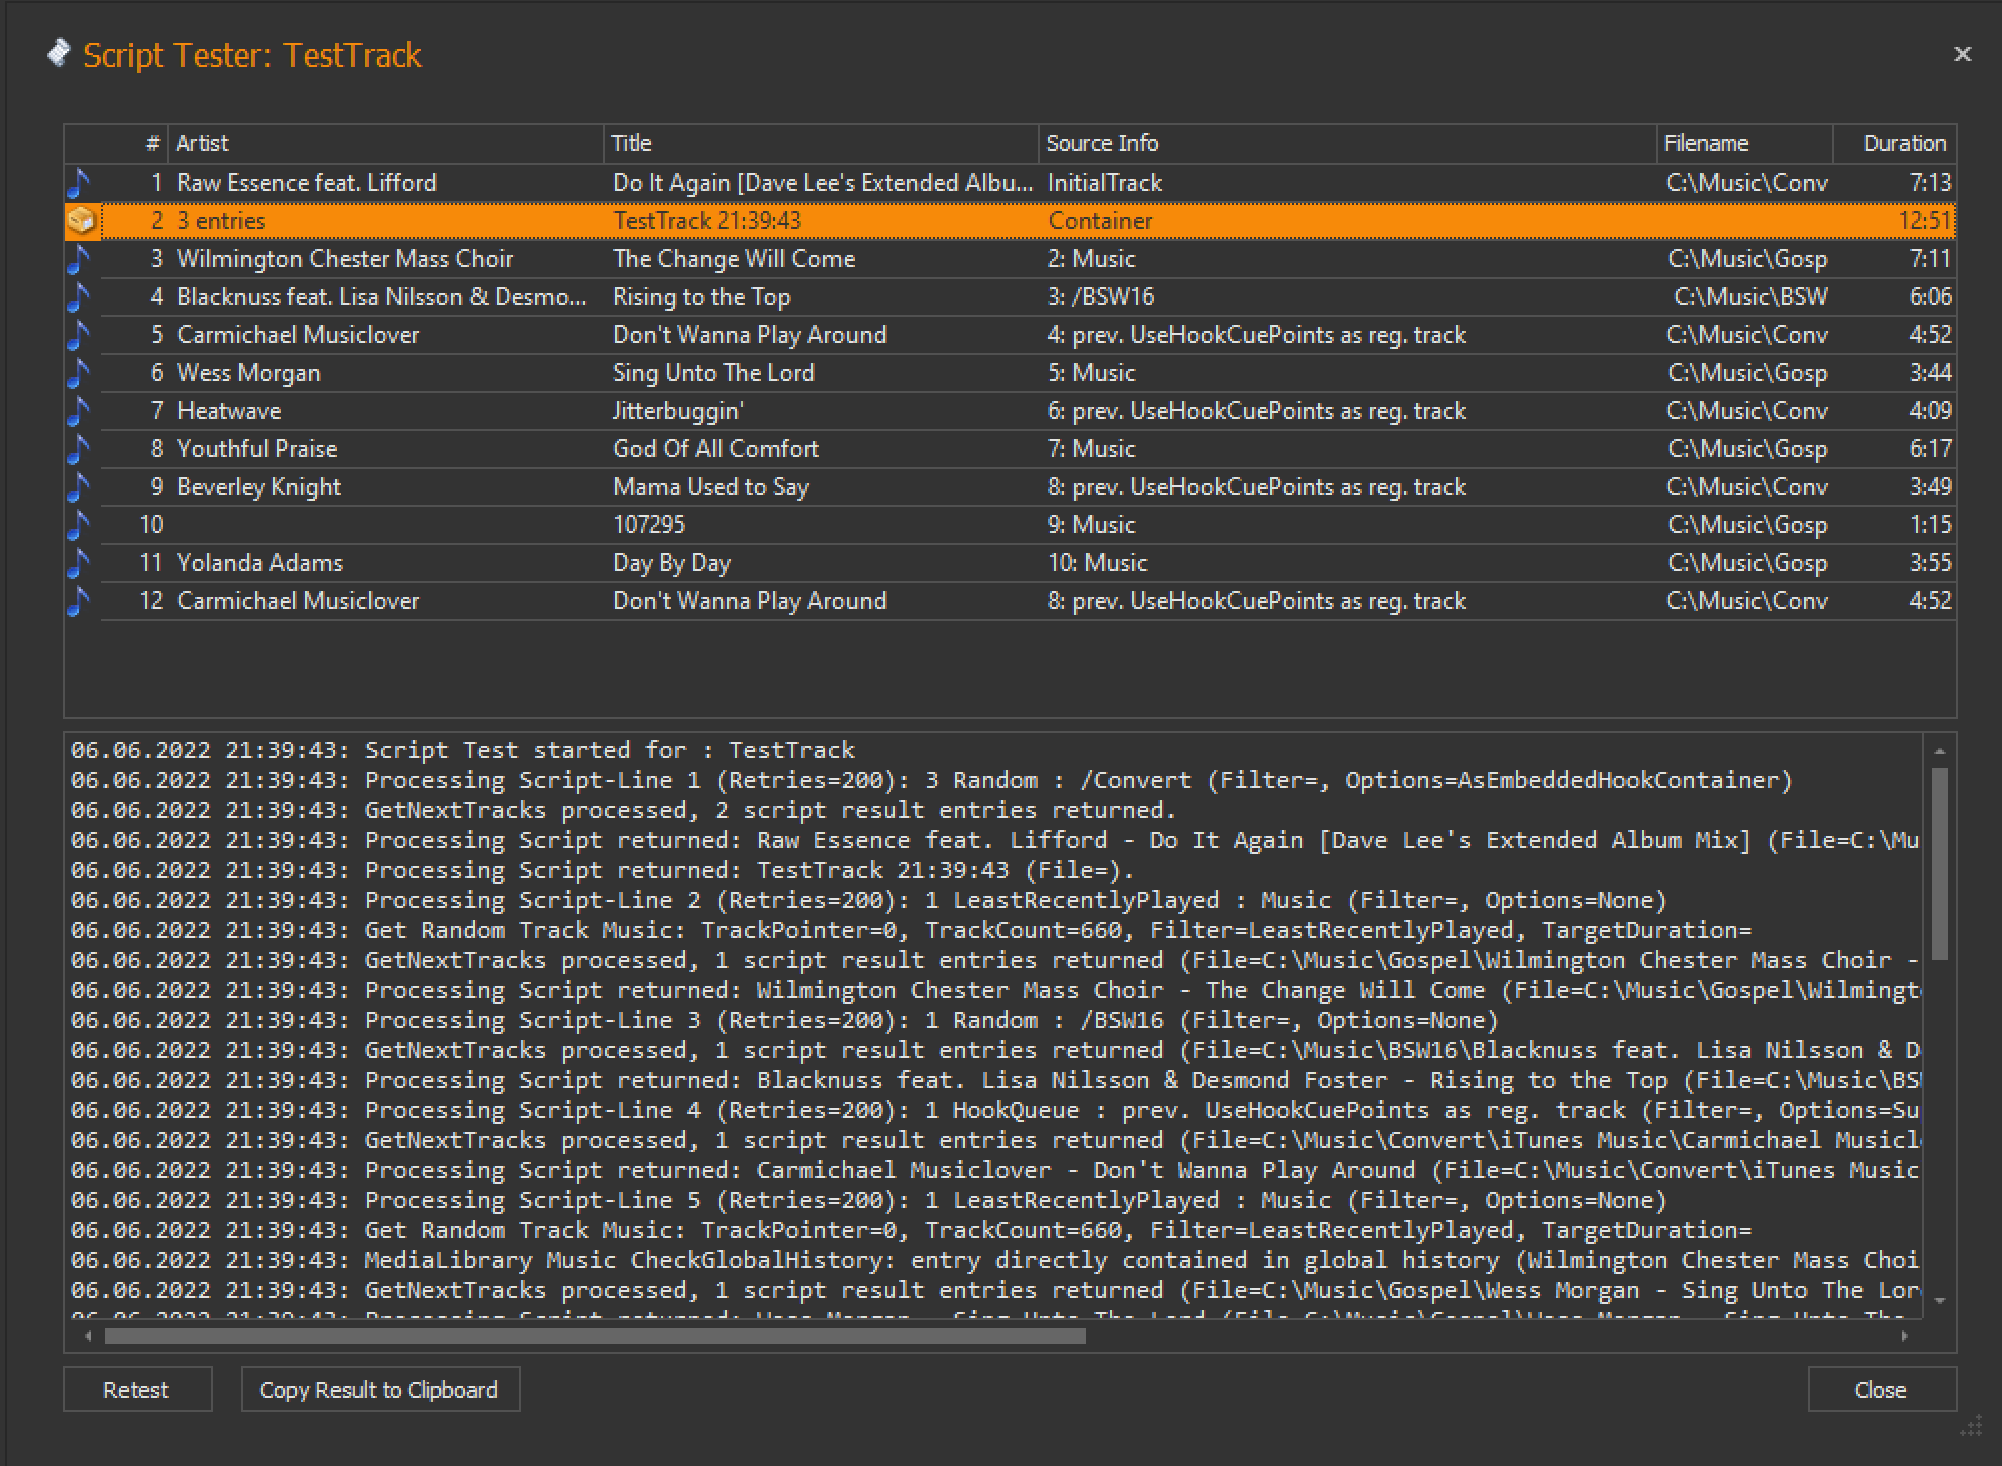Screen dimensions: 2002x1466
Task: Click note icon for Yolanda Adams row
Action: (79, 563)
